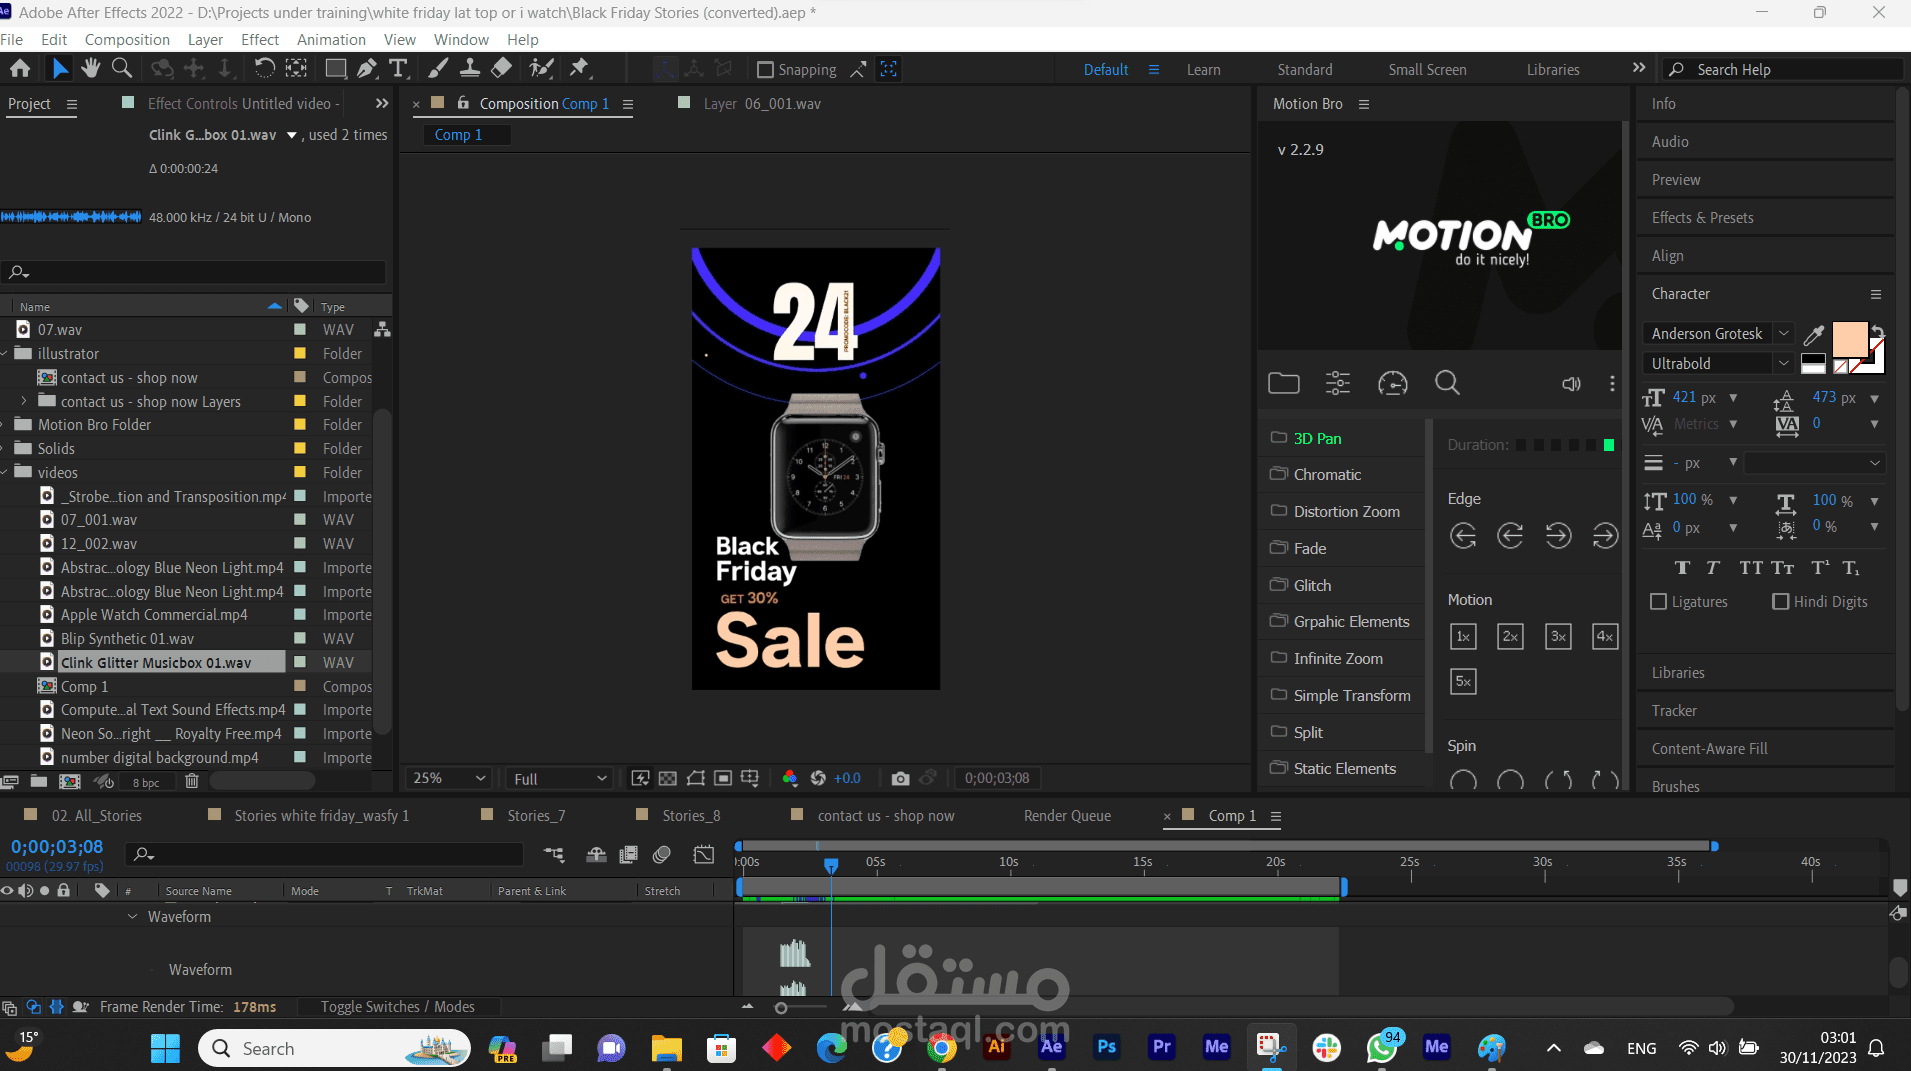Image resolution: width=1911 pixels, height=1071 pixels.
Task: Go to the Home screen
Action: [x=20, y=68]
